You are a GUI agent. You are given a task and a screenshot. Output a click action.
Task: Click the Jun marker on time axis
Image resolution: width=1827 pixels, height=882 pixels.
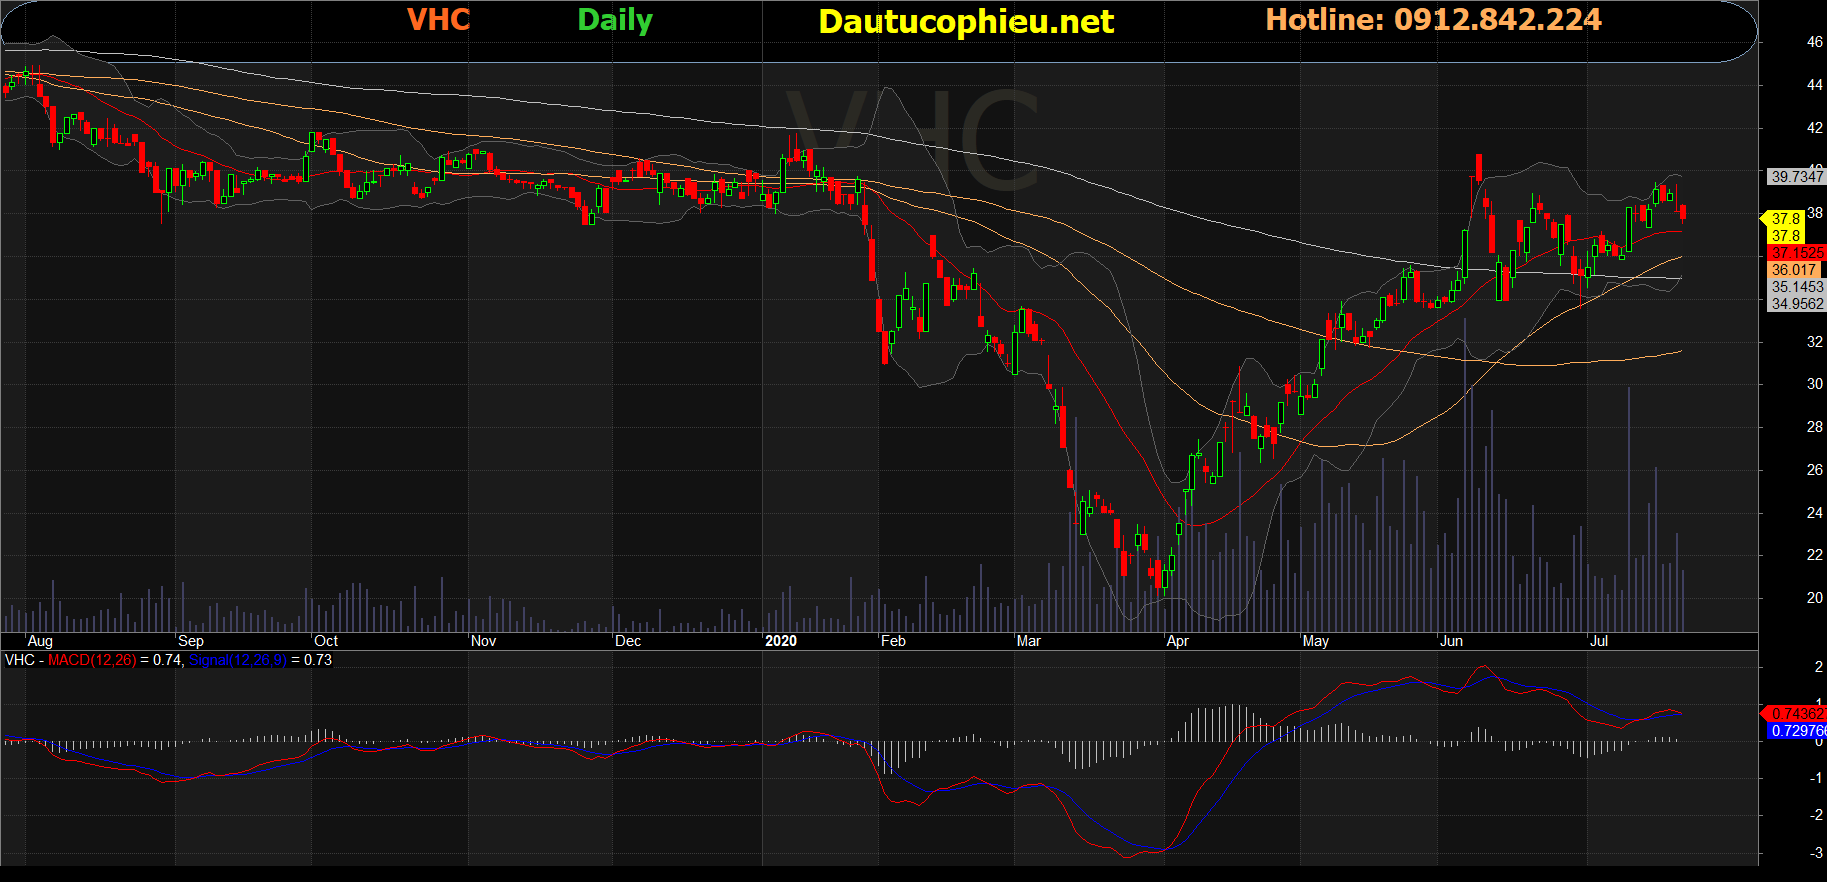1451,641
